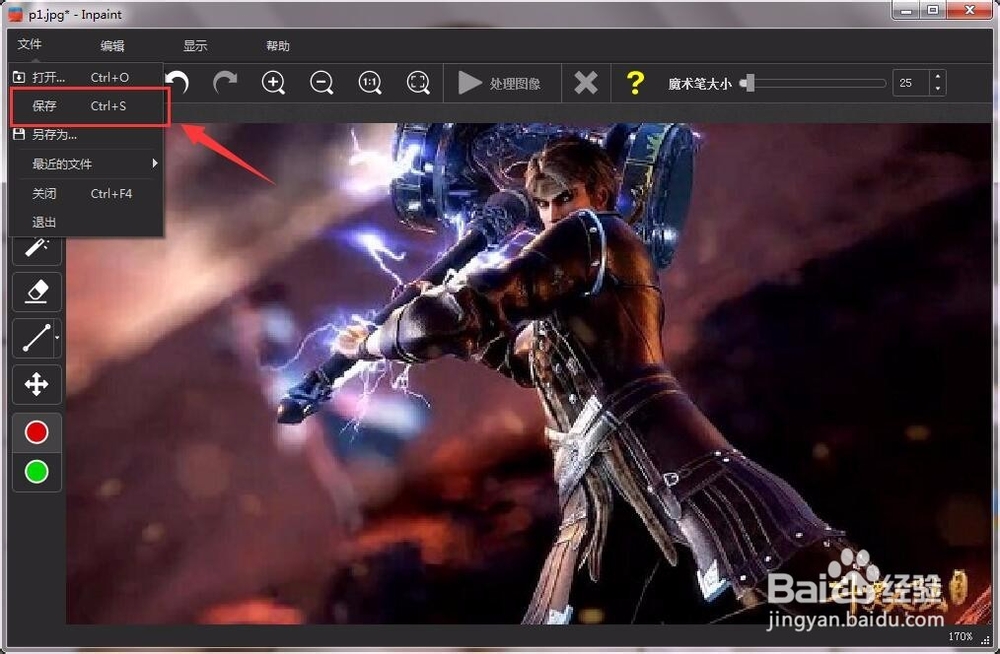Click the X clear selection icon

[586, 83]
